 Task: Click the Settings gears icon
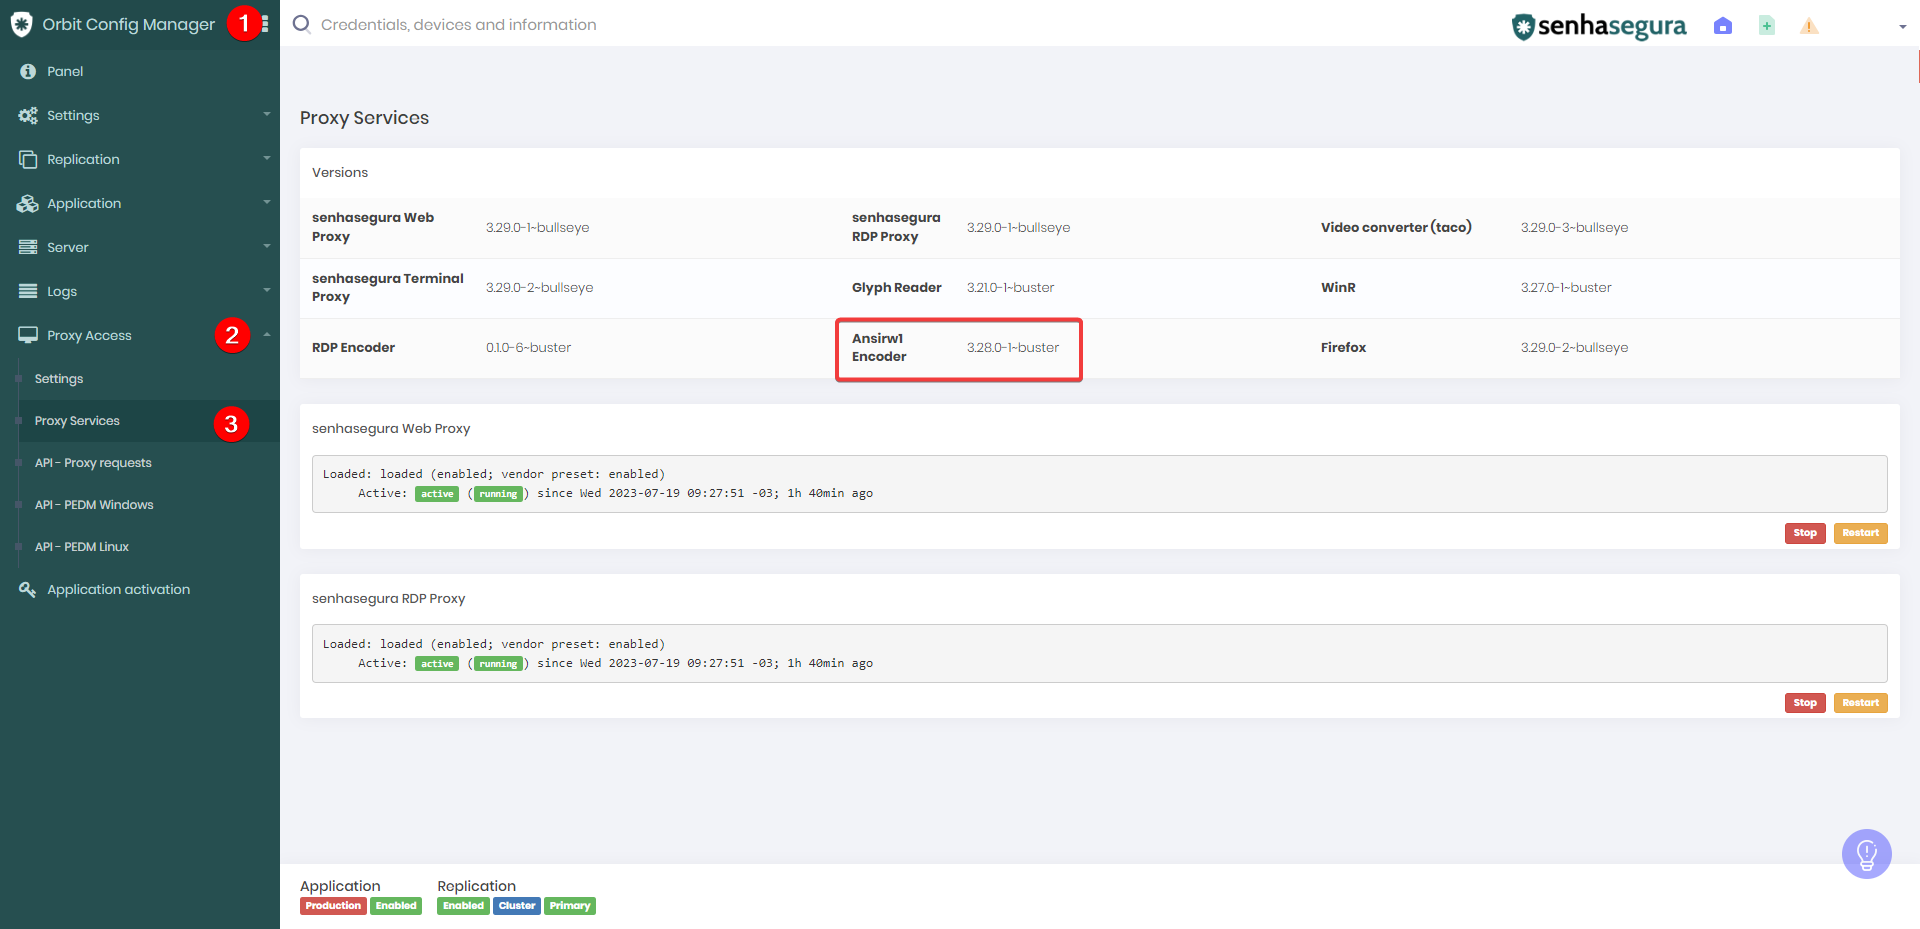click(28, 115)
